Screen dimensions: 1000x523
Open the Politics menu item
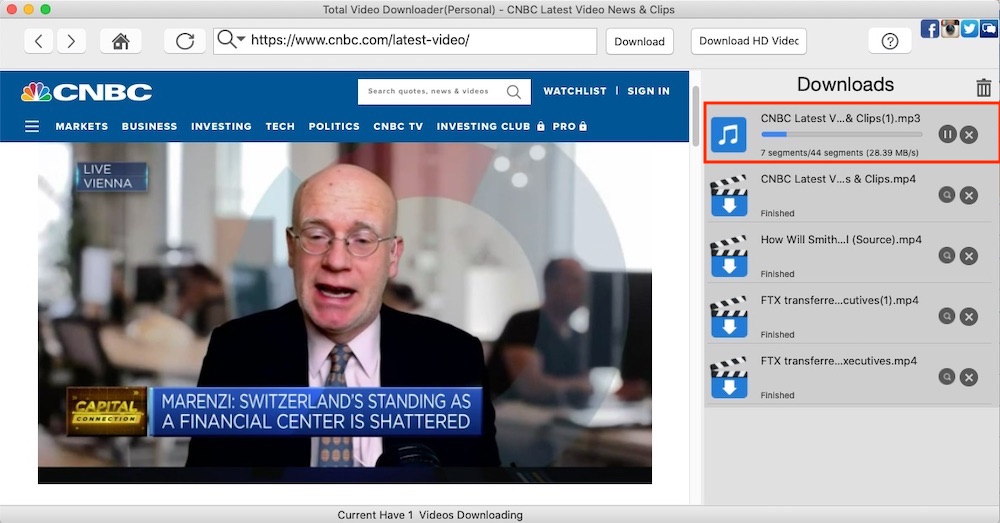click(x=334, y=126)
